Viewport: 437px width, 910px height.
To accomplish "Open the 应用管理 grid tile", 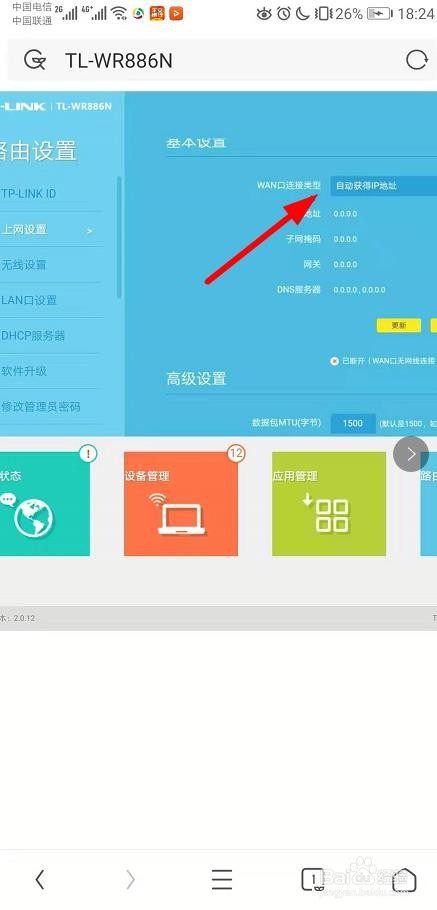I will coord(328,504).
